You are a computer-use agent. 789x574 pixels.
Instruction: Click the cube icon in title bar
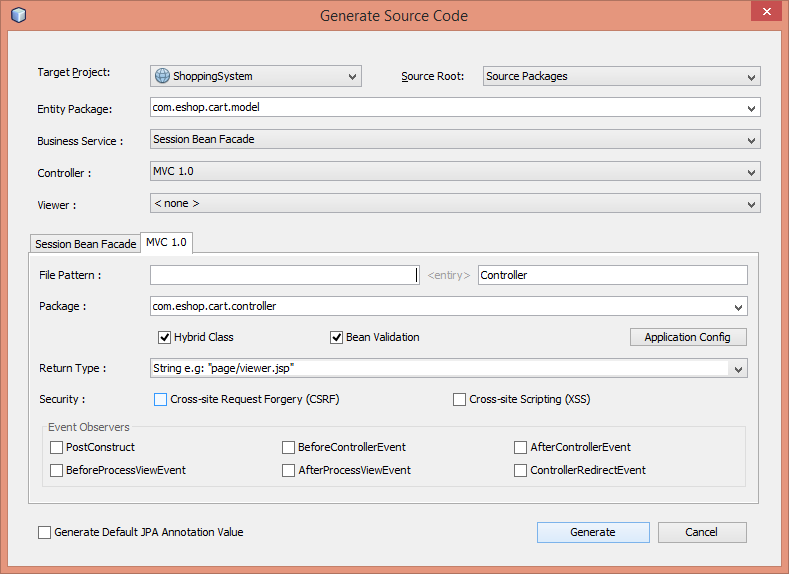(18, 15)
